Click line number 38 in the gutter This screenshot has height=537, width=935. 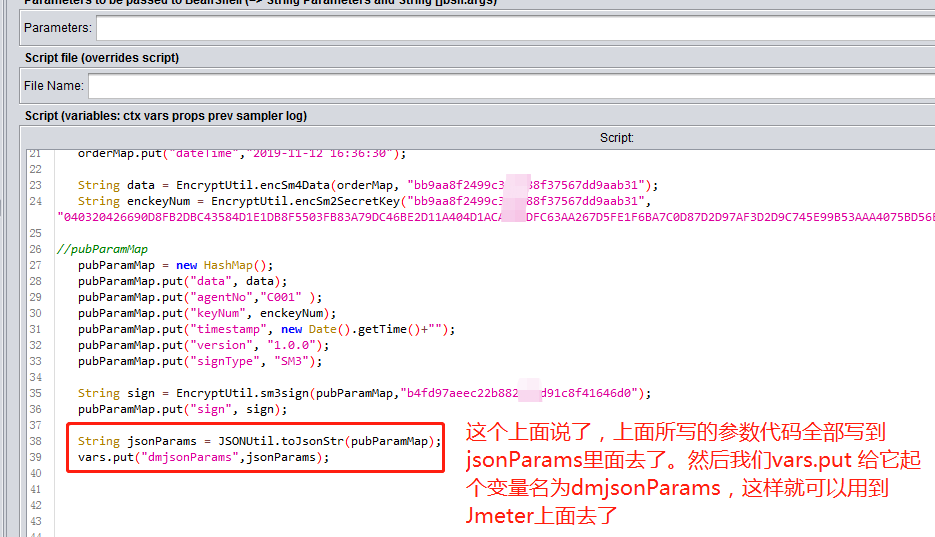pos(36,441)
